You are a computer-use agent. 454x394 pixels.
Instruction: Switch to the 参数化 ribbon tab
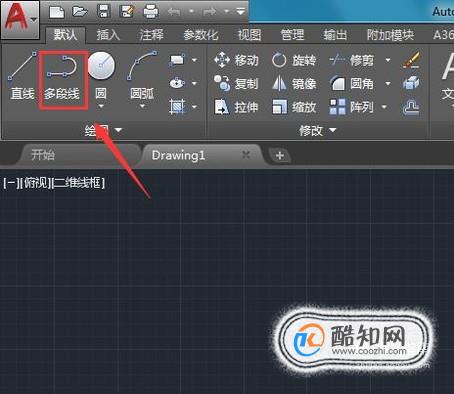(x=201, y=34)
